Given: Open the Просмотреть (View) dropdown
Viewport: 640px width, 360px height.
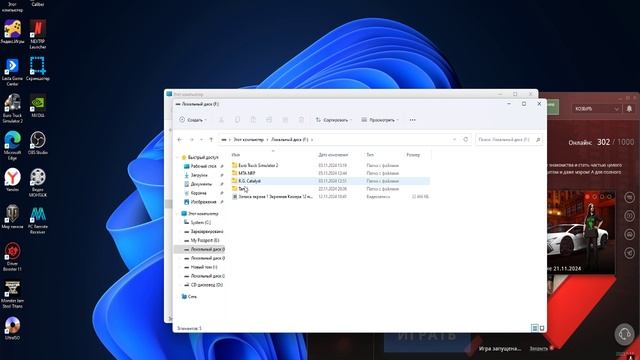Looking at the screenshot, I should pyautogui.click(x=380, y=120).
